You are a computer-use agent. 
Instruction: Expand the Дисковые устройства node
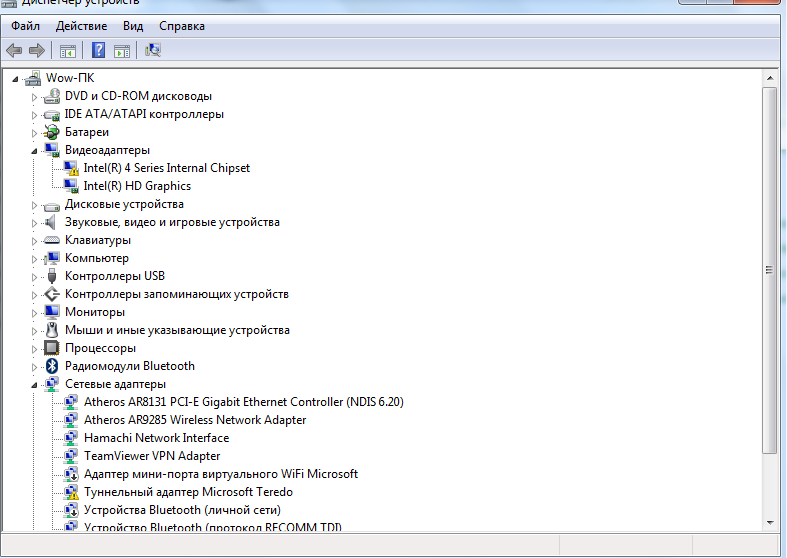coord(34,205)
